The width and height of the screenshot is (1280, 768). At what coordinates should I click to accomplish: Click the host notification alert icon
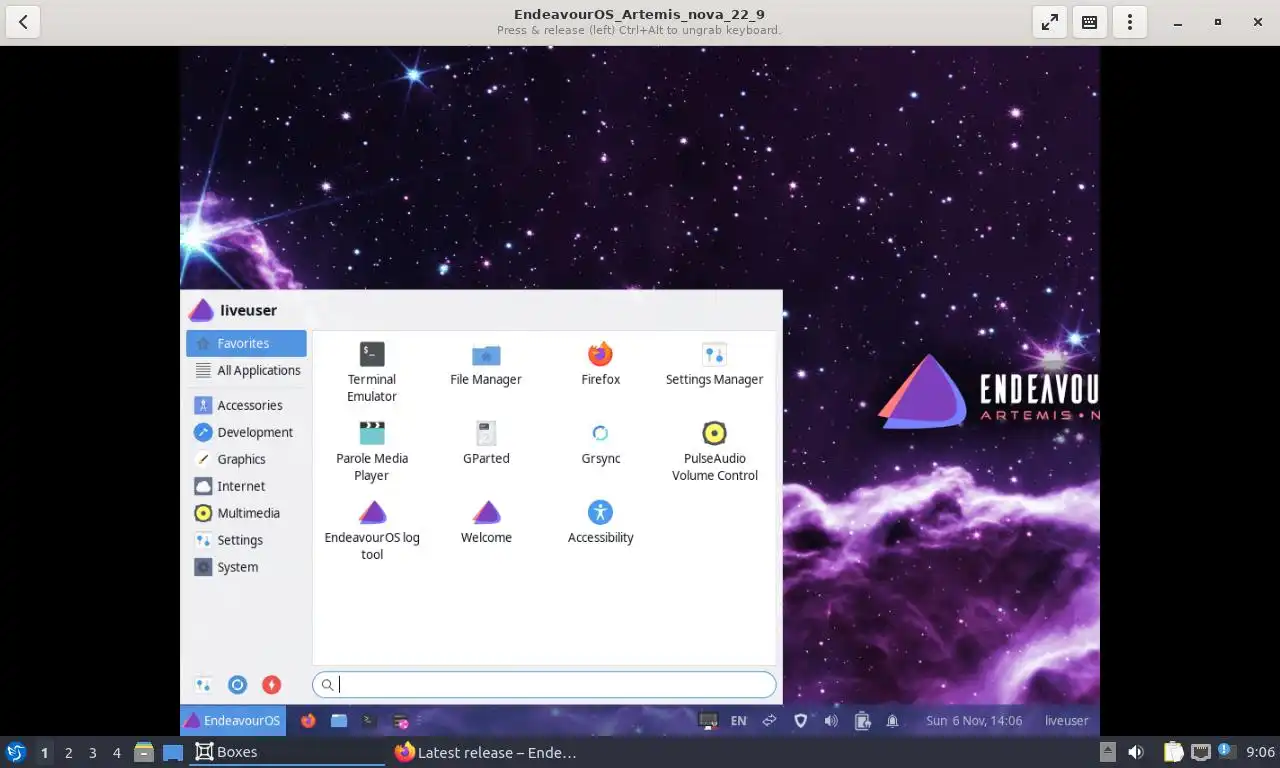pos(1226,750)
